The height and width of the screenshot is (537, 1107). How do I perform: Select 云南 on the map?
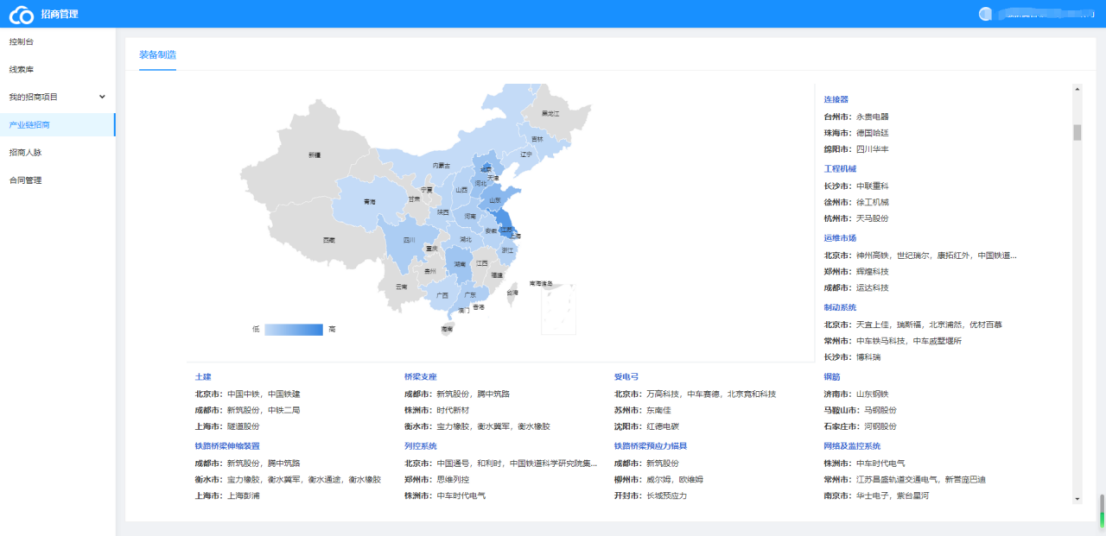coord(401,287)
